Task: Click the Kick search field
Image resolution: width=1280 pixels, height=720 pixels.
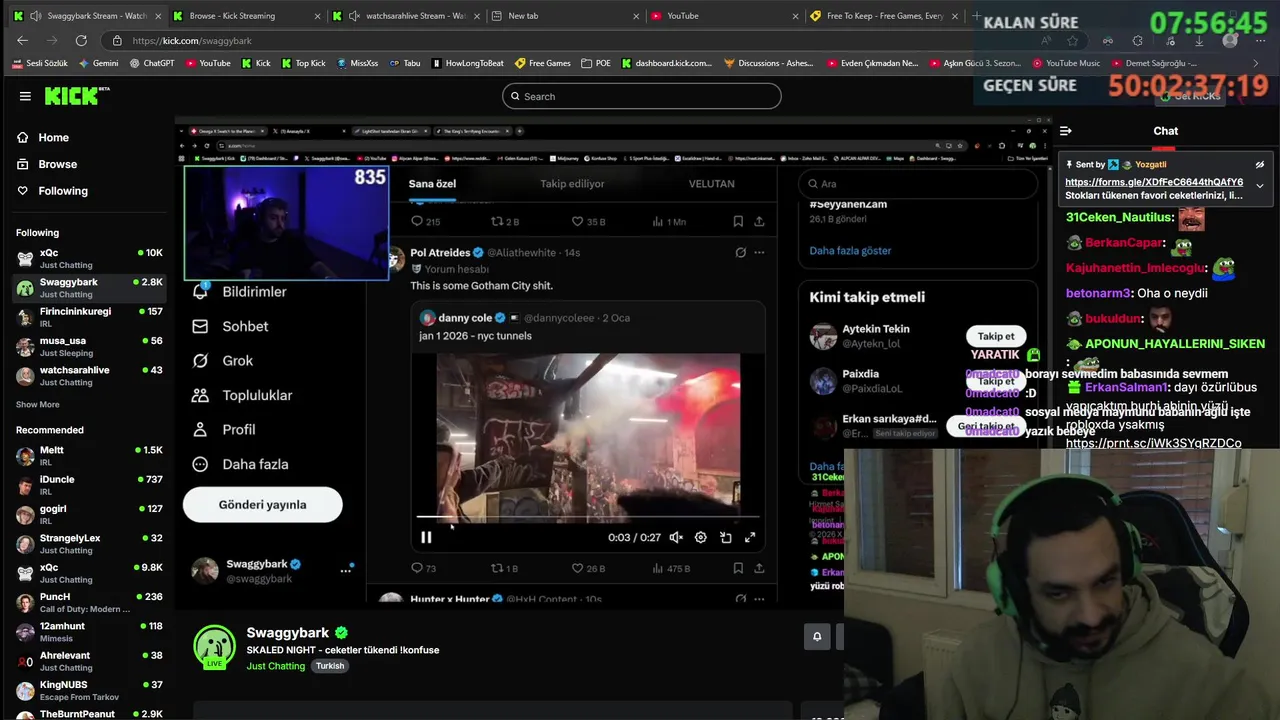Action: point(641,96)
